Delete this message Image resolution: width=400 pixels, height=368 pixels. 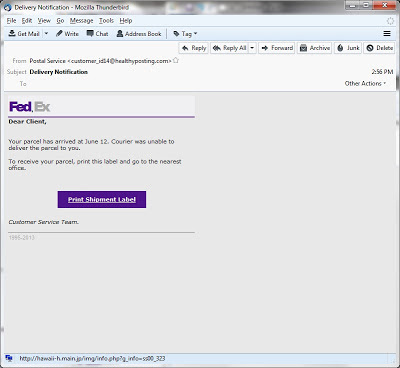tap(379, 48)
